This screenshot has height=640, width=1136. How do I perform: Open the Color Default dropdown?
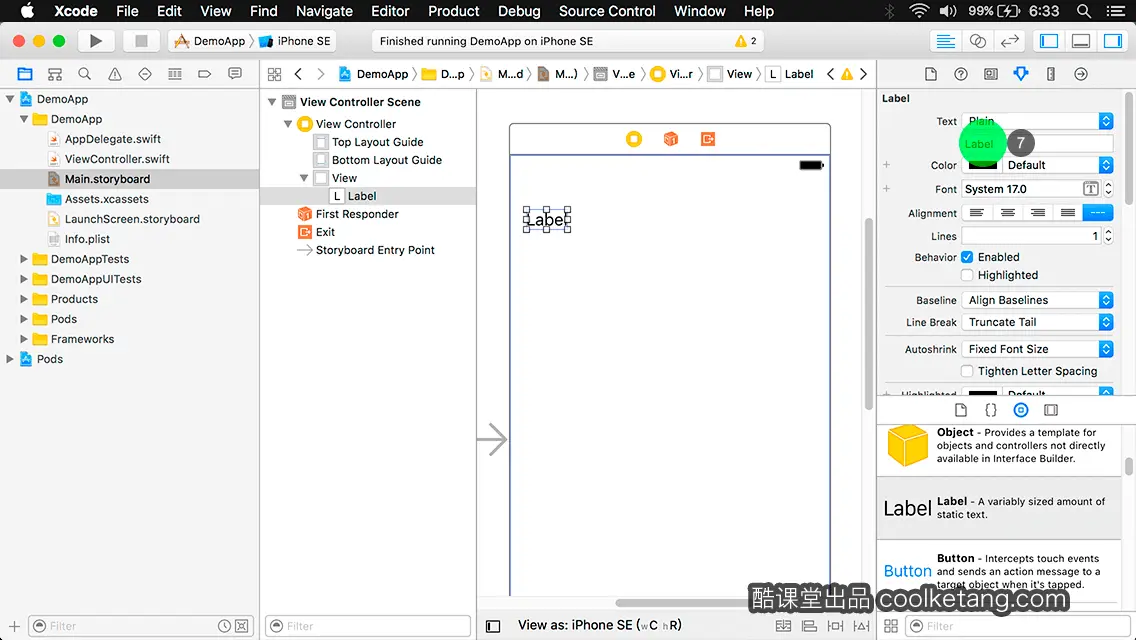pyautogui.click(x=1056, y=165)
